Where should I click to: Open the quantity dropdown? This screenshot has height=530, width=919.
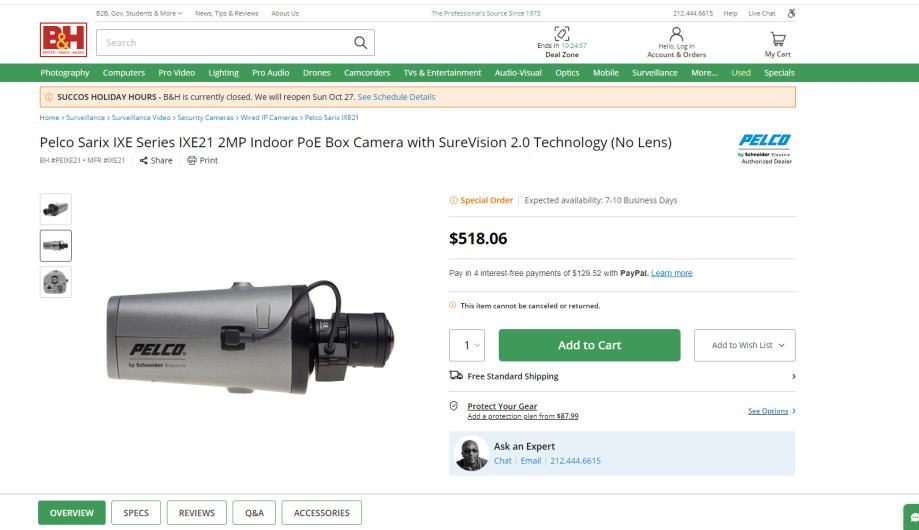(x=468, y=345)
